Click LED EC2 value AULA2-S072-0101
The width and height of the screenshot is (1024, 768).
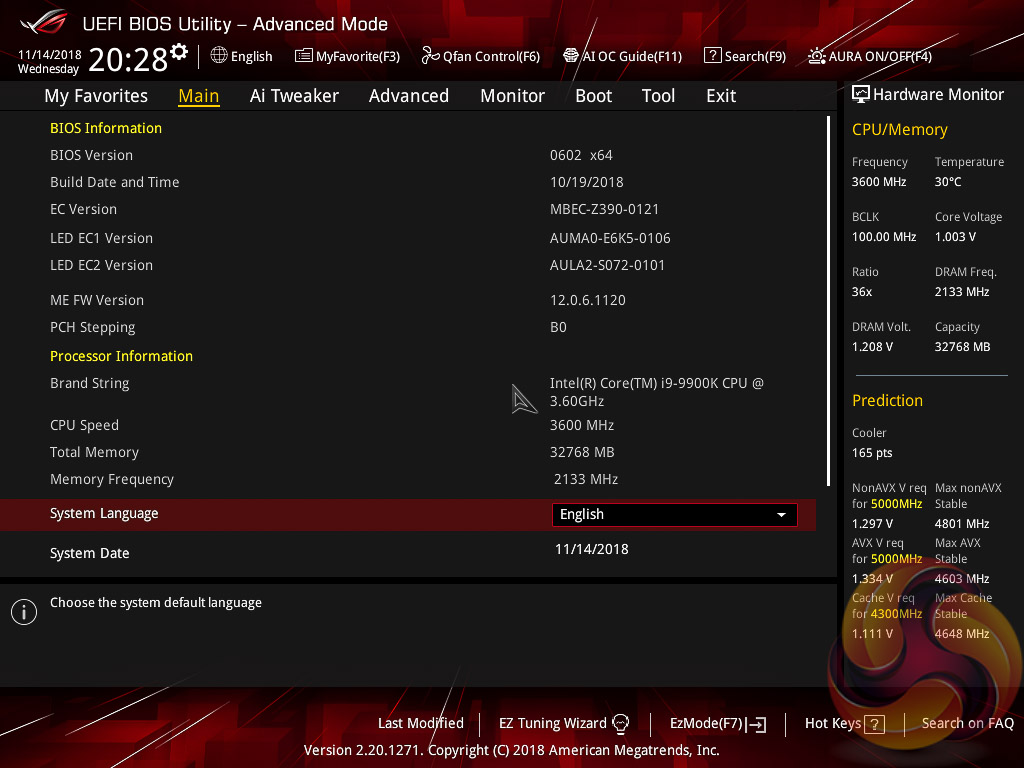point(607,265)
